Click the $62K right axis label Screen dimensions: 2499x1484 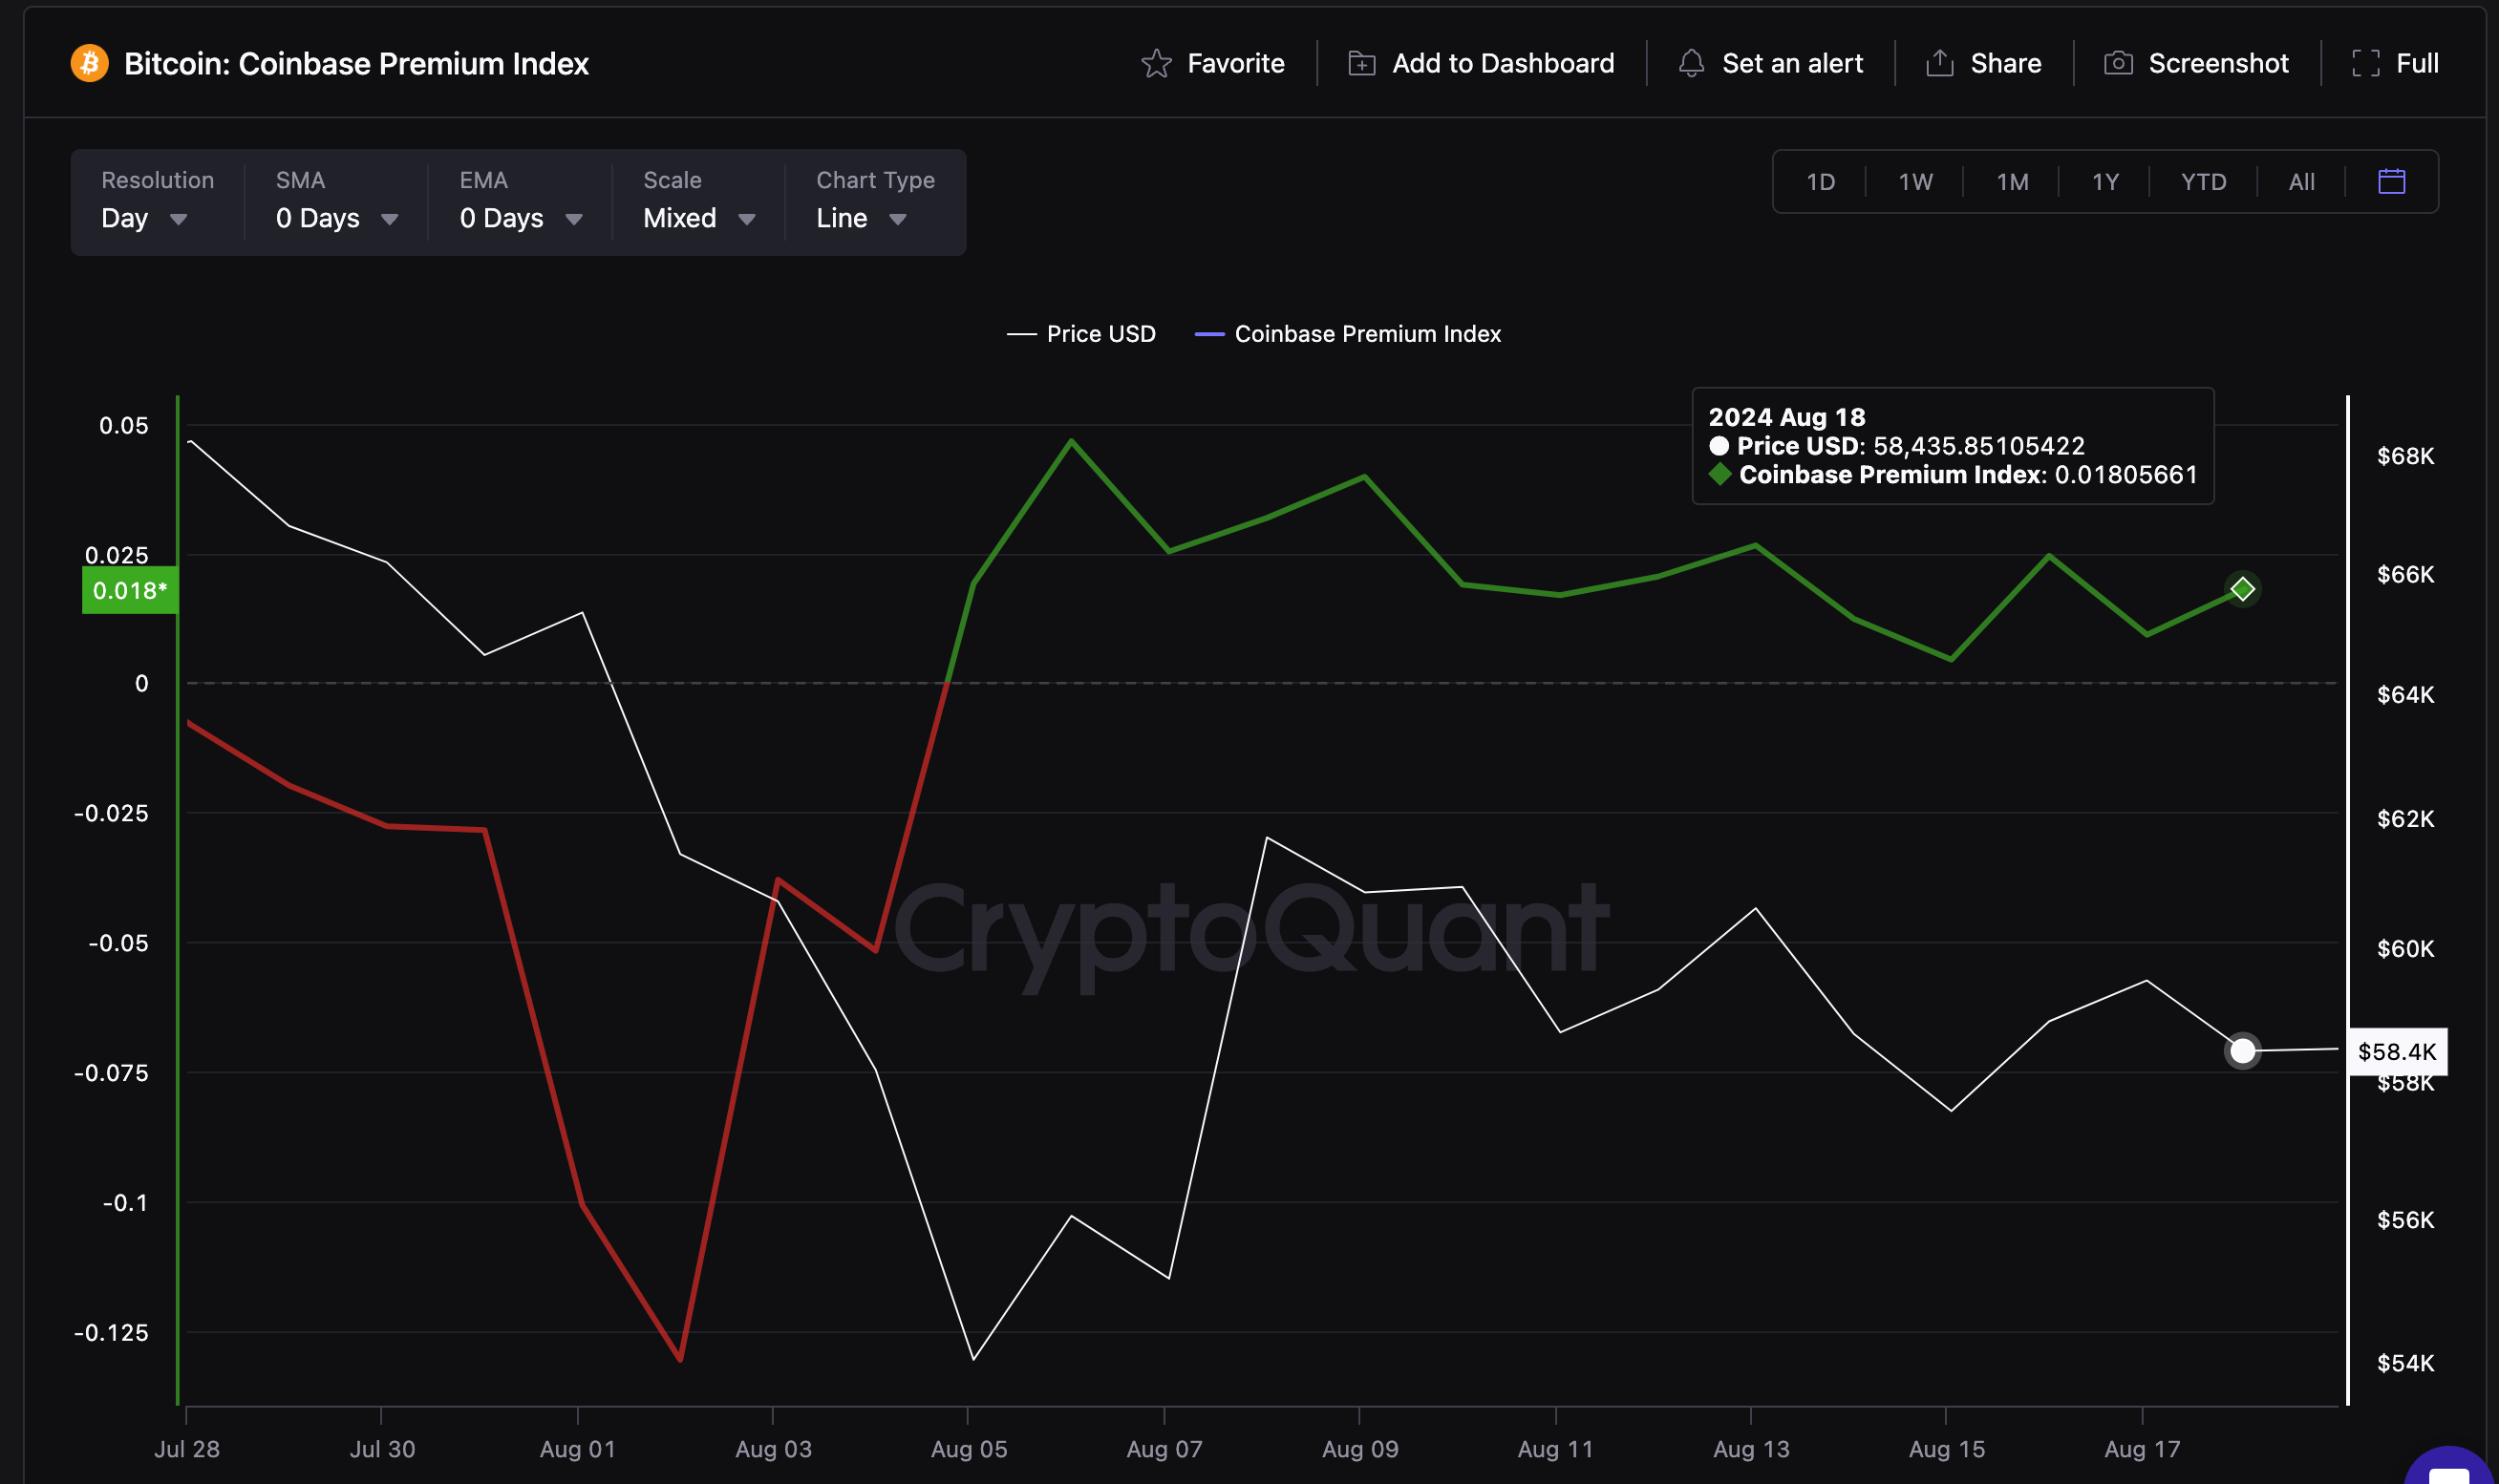(2405, 819)
